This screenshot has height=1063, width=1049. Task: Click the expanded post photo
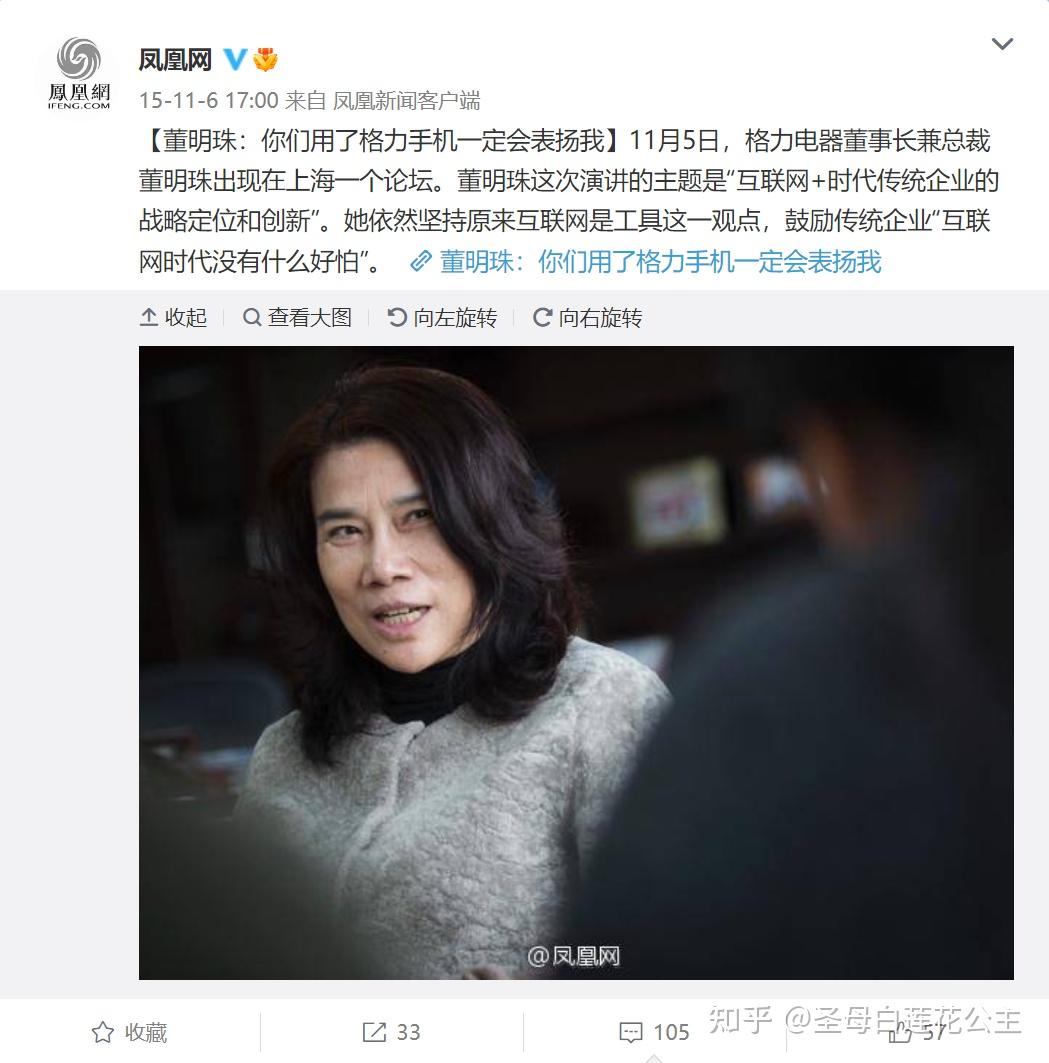(576, 662)
